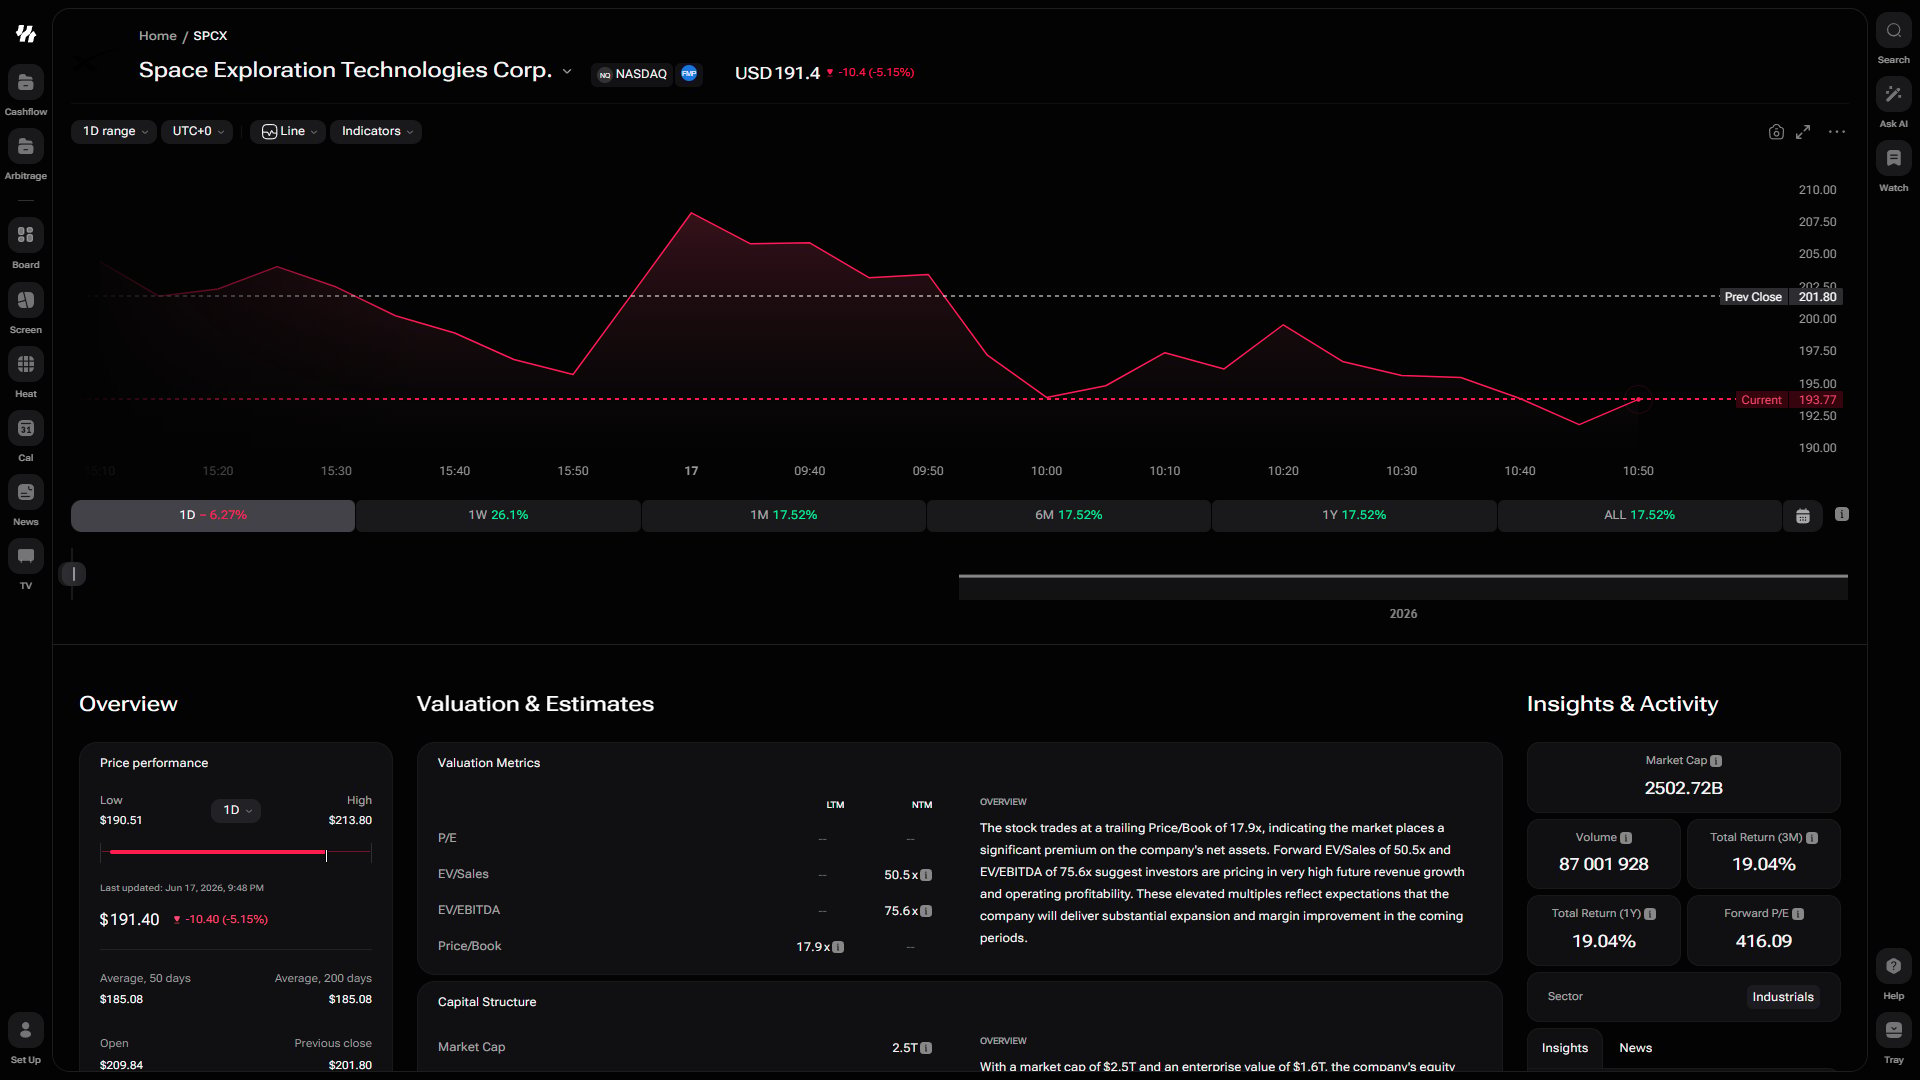Open the date range calendar icon
Viewport: 1920px width, 1080px height.
tap(1803, 516)
